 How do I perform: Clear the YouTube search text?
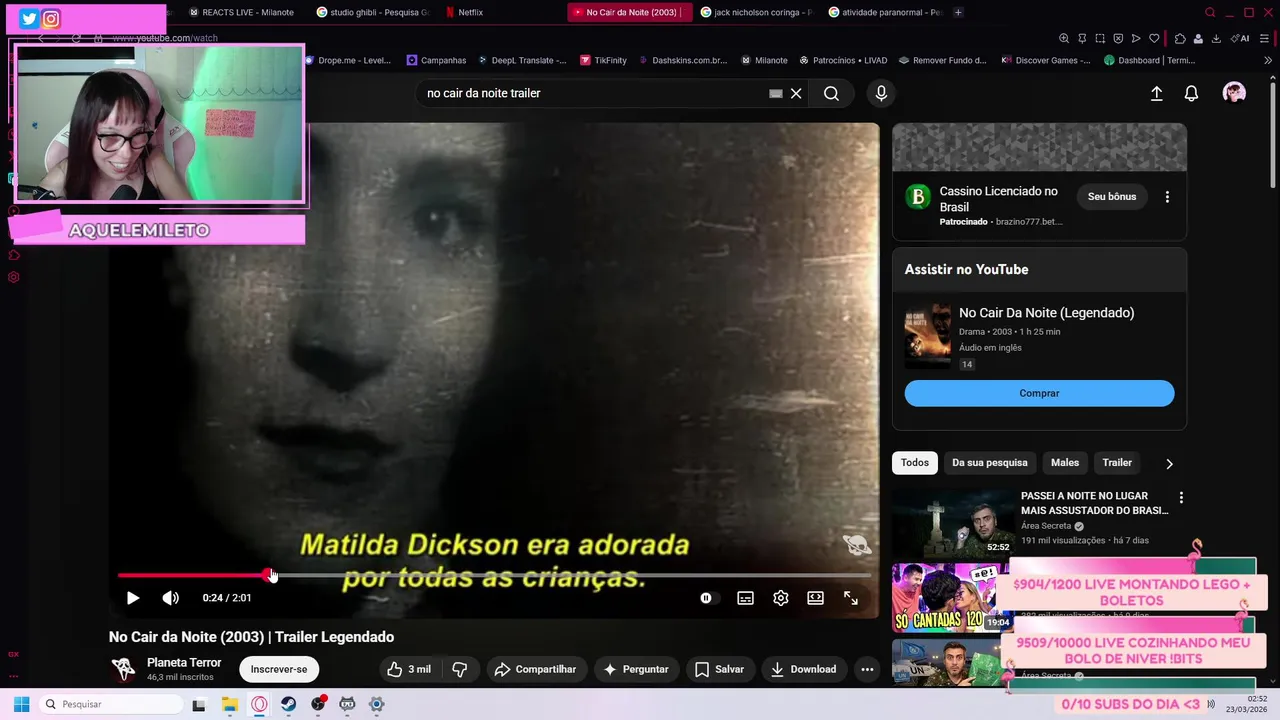796,93
